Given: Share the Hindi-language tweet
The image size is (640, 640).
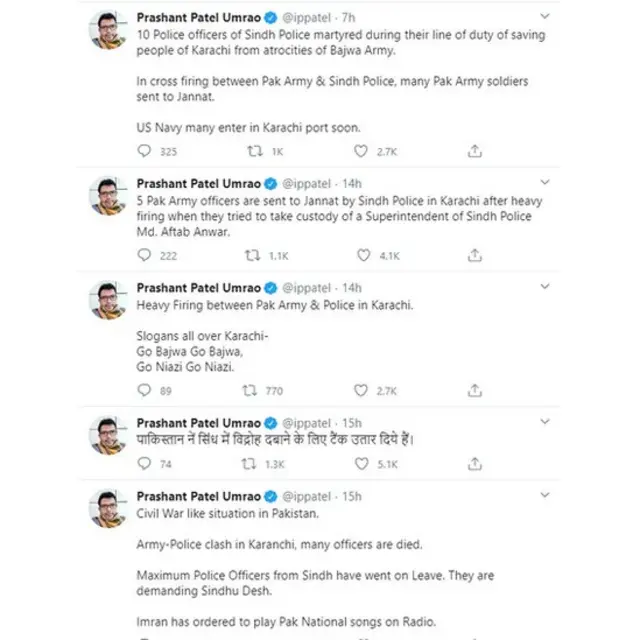Looking at the screenshot, I should (475, 464).
